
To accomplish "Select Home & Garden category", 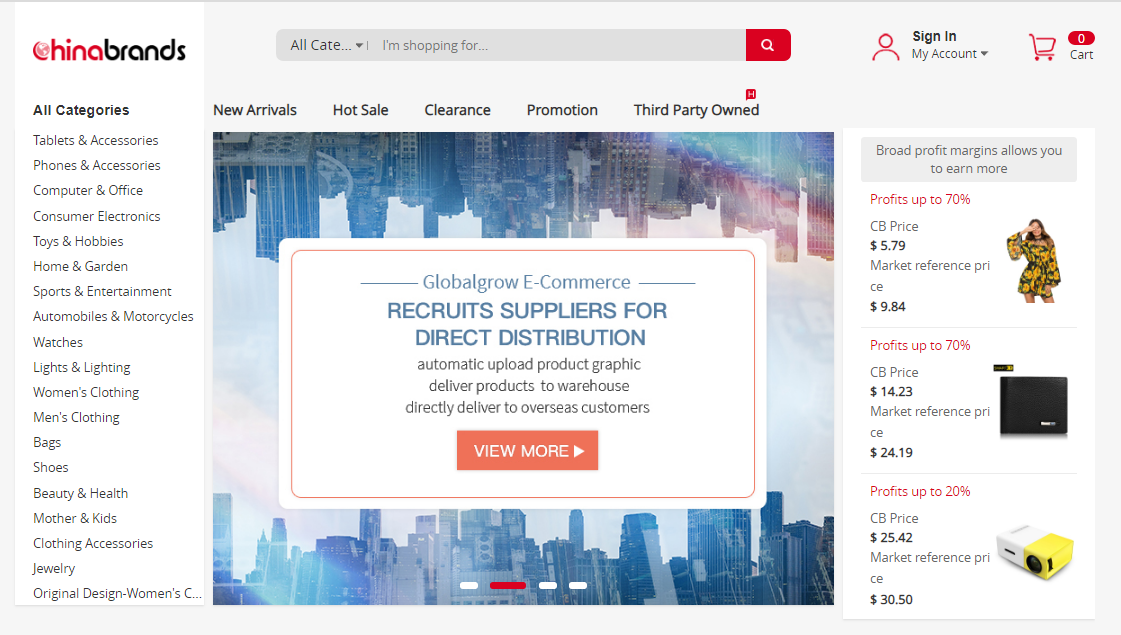I will [x=80, y=266].
